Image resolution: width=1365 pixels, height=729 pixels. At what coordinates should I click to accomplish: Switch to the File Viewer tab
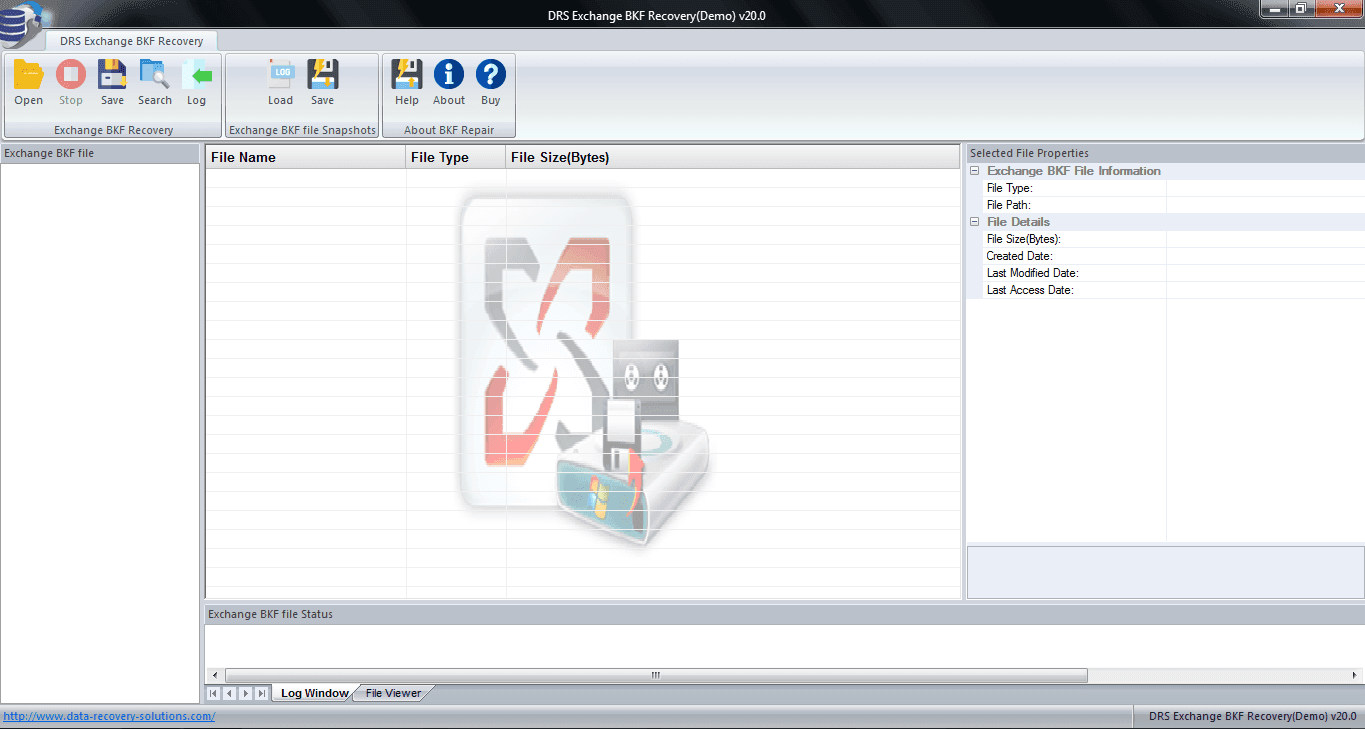(x=391, y=692)
